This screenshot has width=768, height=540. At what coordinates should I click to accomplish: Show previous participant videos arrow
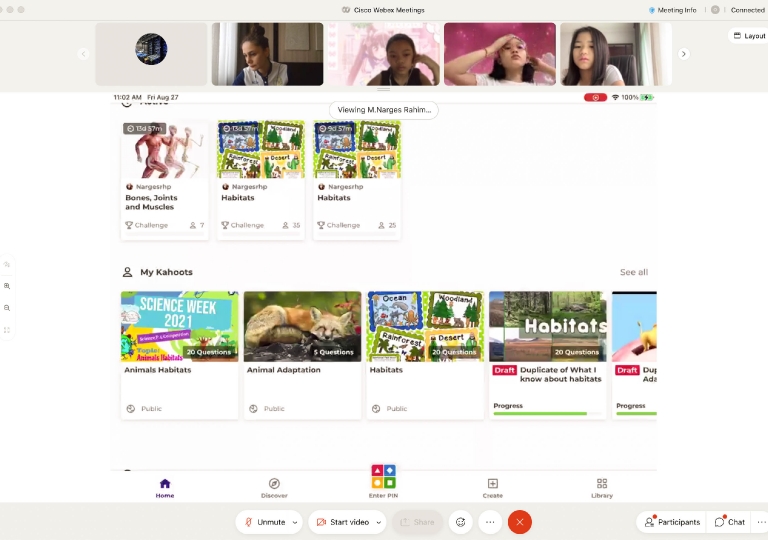pos(83,54)
